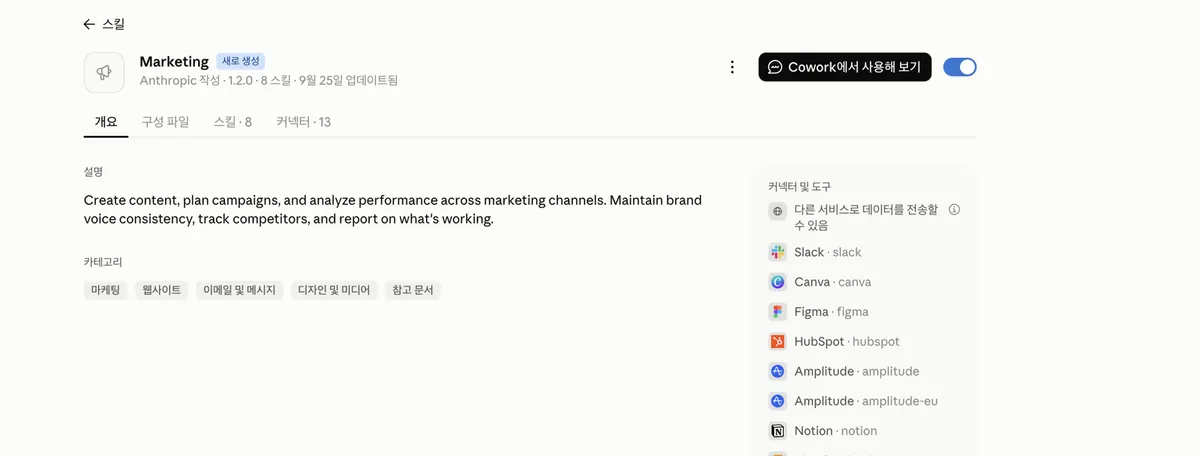Click the globe icon for data transfer notice
This screenshot has height=456, width=1200.
tap(777, 211)
